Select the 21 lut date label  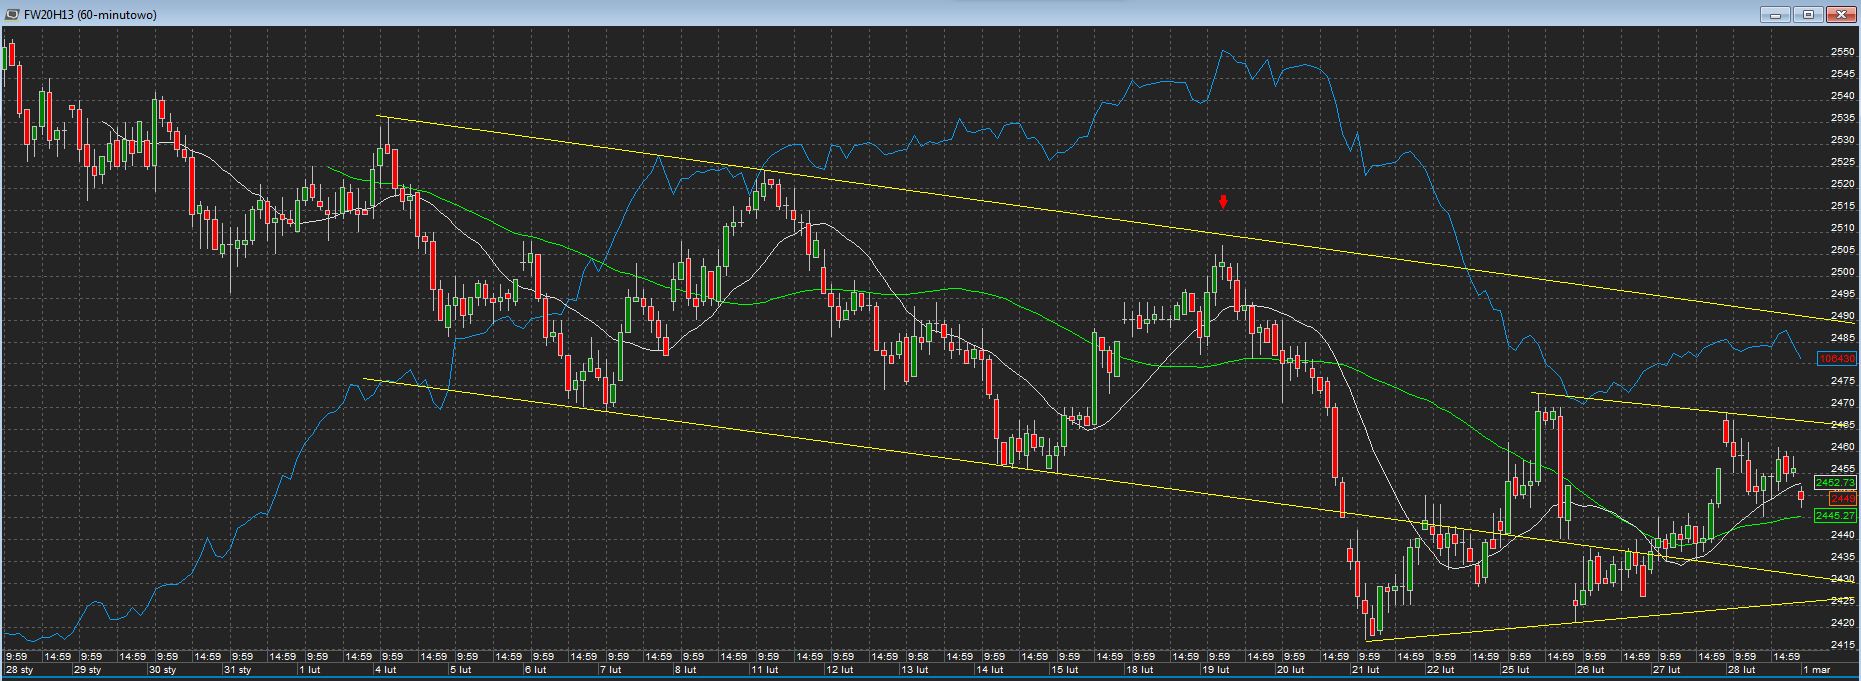[x=1365, y=670]
